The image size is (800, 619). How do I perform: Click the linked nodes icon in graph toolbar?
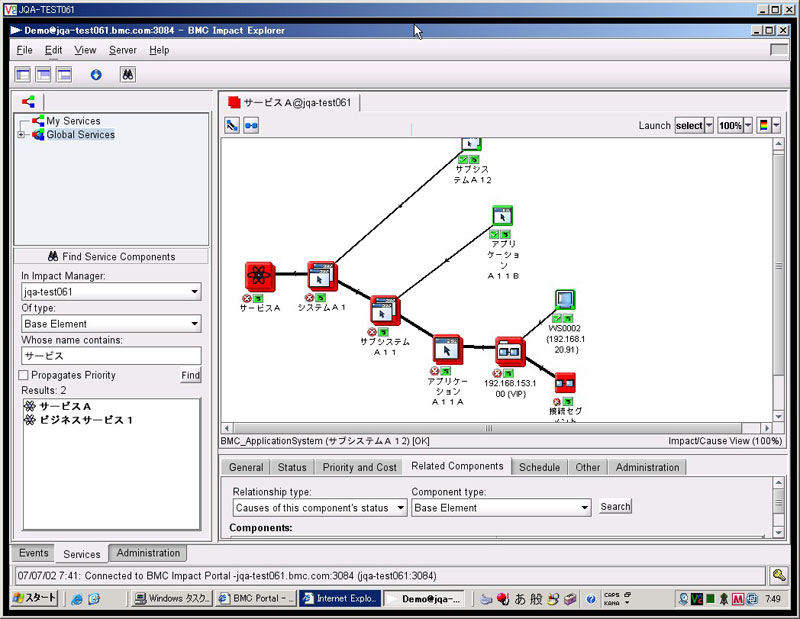pyautogui.click(x=251, y=125)
